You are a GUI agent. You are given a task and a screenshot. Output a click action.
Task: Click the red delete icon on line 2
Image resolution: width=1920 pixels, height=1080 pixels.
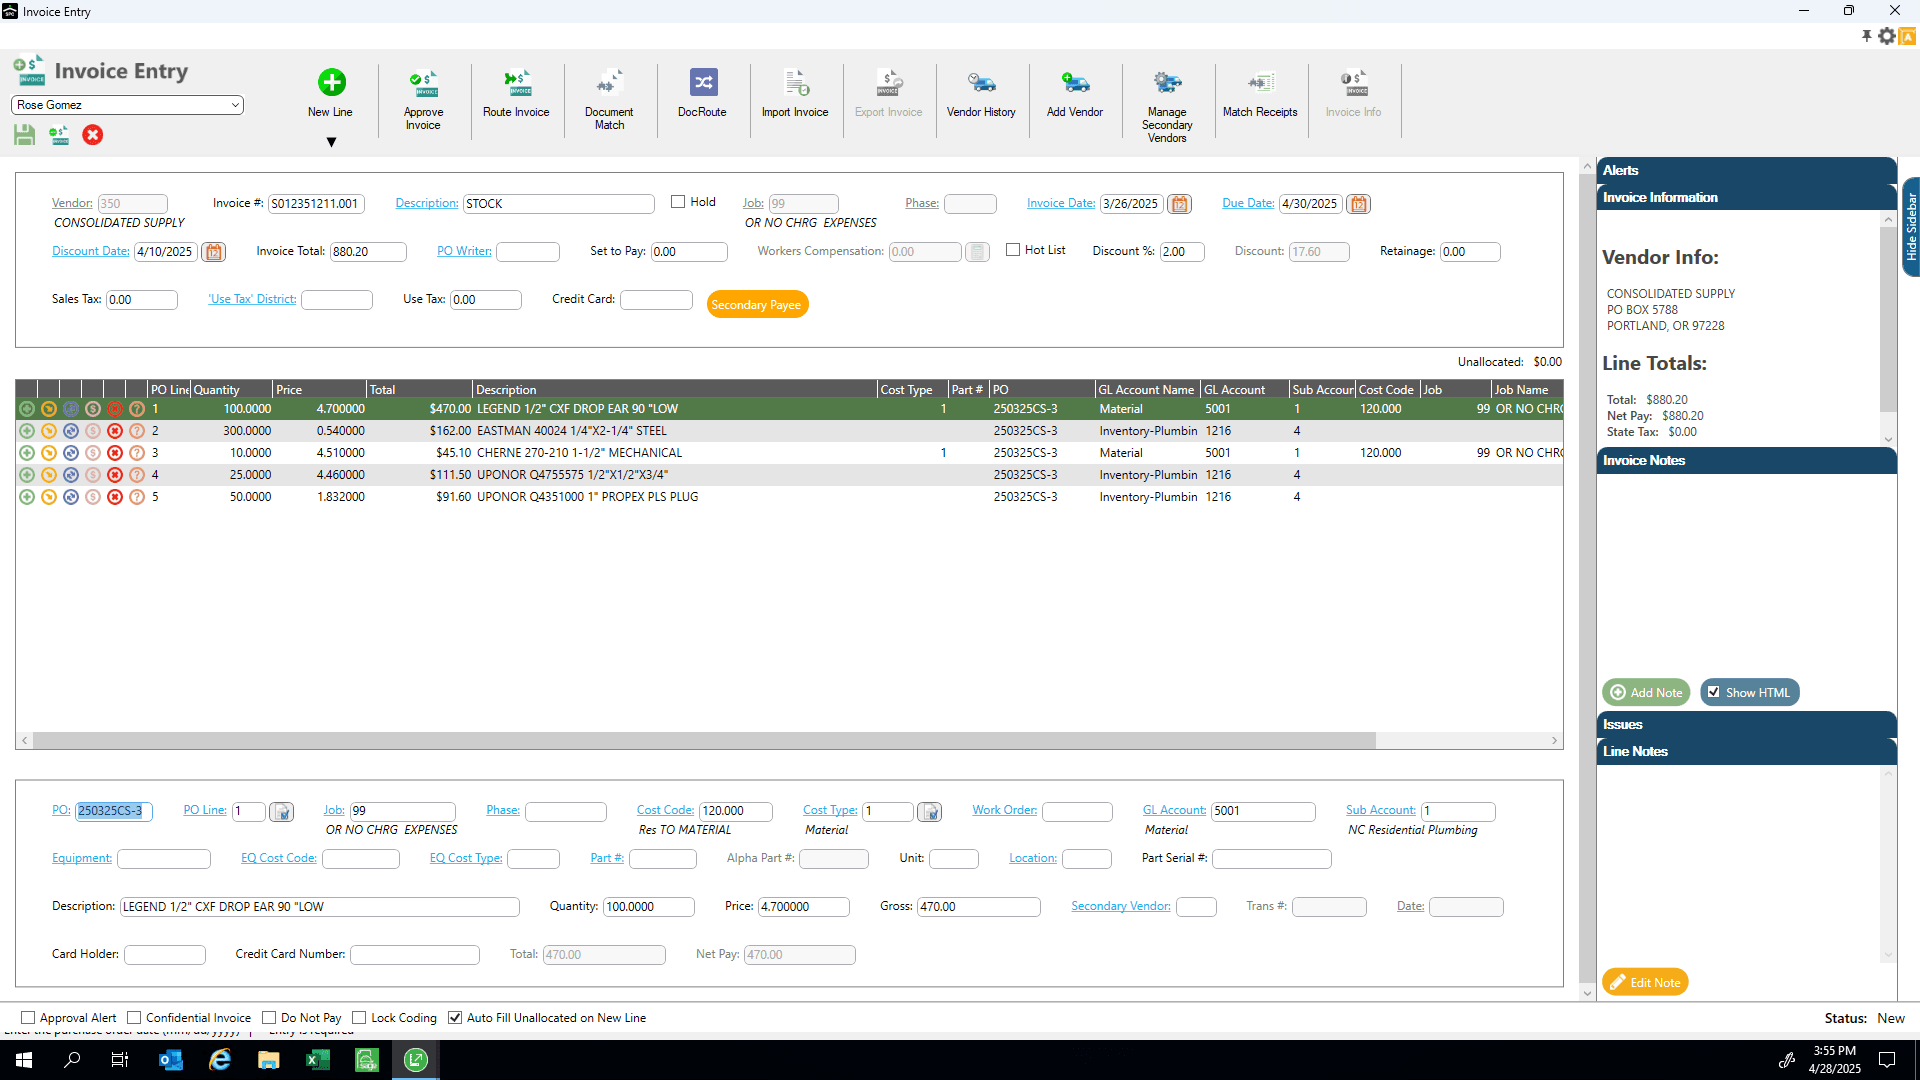[x=115, y=431]
